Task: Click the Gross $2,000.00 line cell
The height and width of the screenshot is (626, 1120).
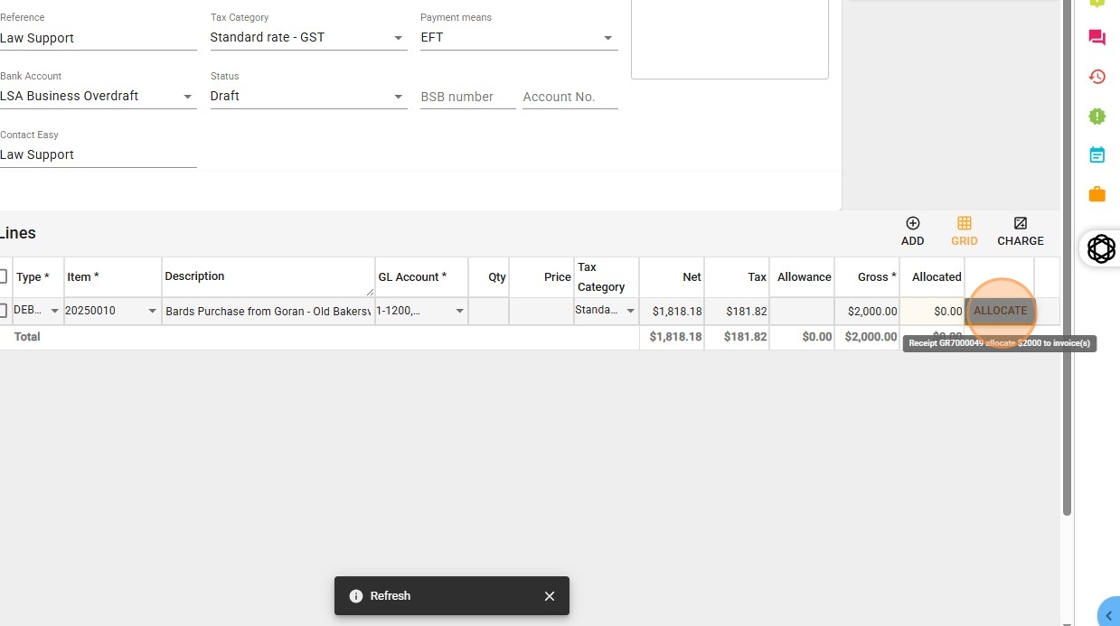Action: coord(867,311)
